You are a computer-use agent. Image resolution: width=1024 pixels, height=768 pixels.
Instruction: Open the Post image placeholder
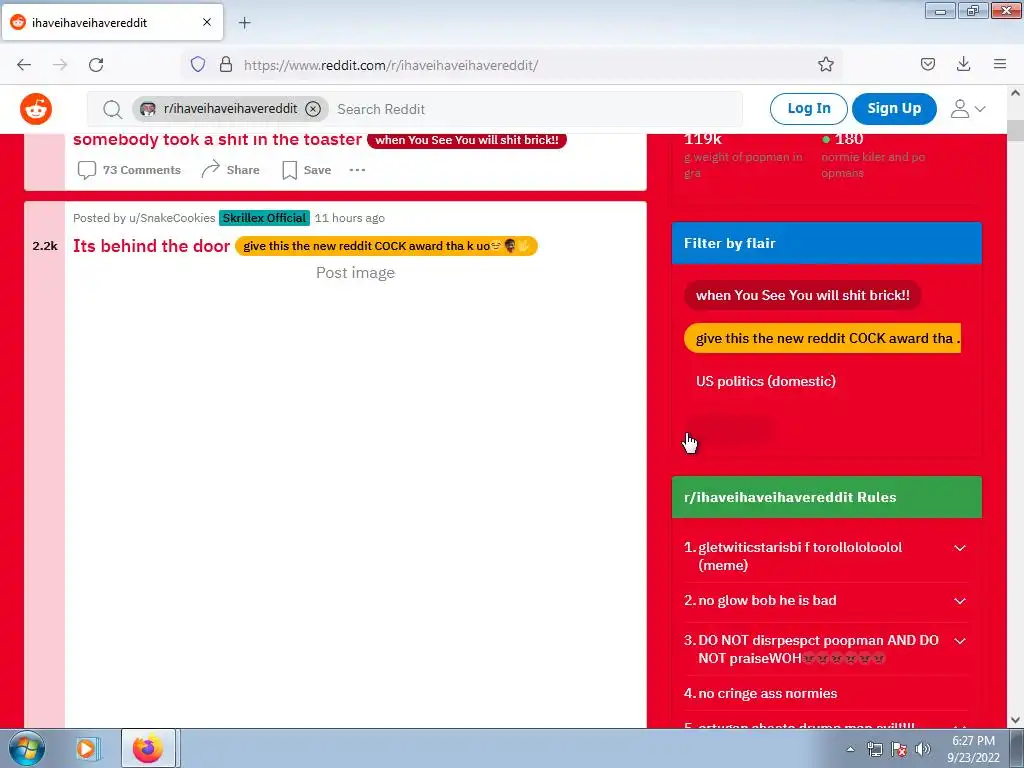[355, 273]
